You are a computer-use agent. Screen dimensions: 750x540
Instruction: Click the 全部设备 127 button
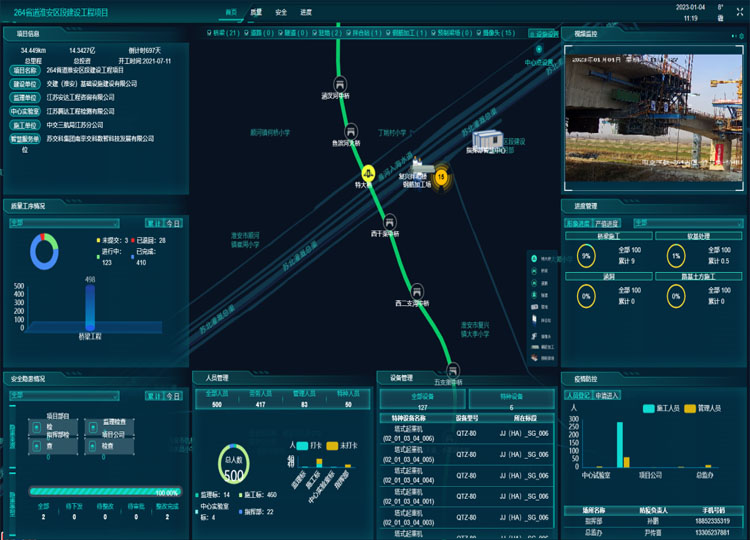tap(422, 401)
